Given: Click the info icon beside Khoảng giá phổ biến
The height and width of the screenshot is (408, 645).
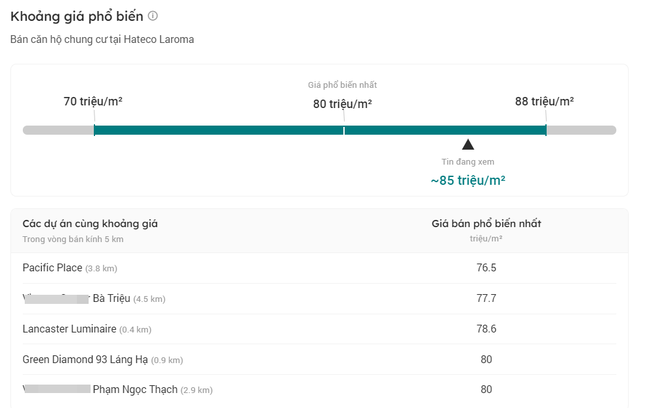Looking at the screenshot, I should tap(153, 17).
